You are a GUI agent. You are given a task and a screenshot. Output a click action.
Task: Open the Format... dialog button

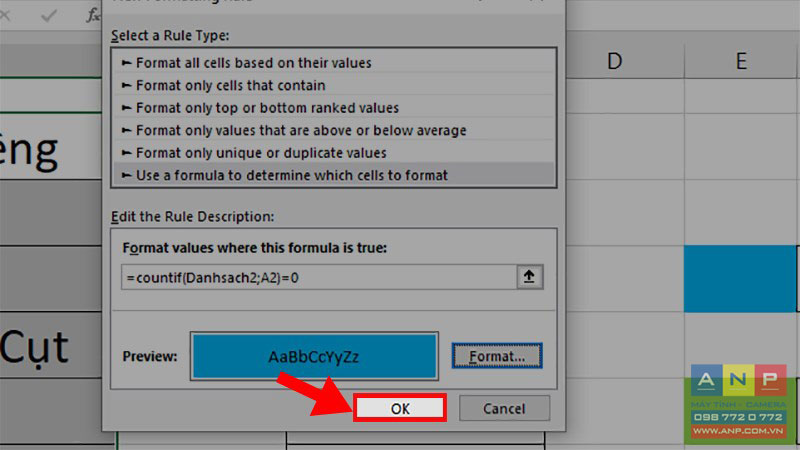click(497, 356)
